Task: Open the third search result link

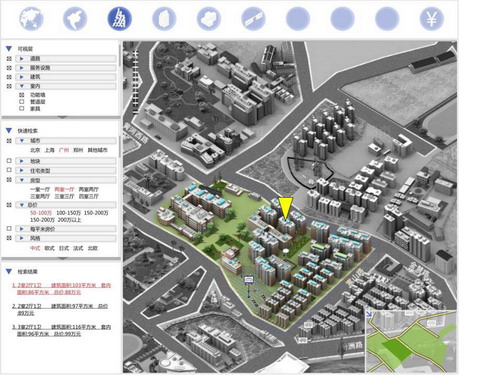Action: (x=61, y=330)
